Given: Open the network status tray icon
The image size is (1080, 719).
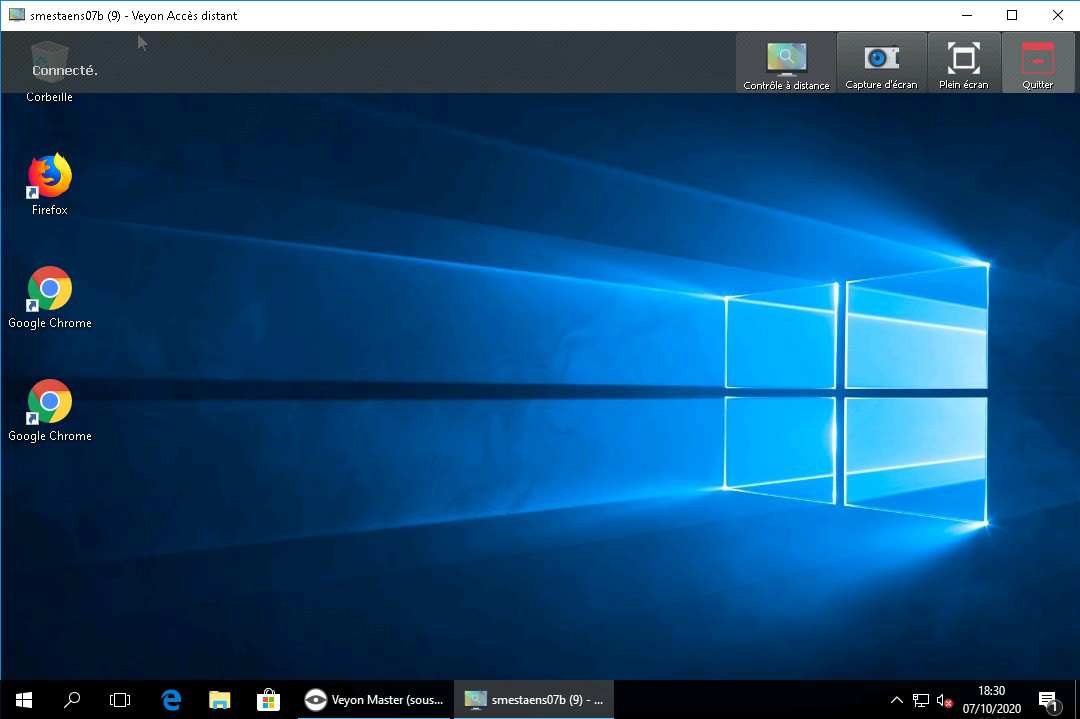Looking at the screenshot, I should click(920, 700).
